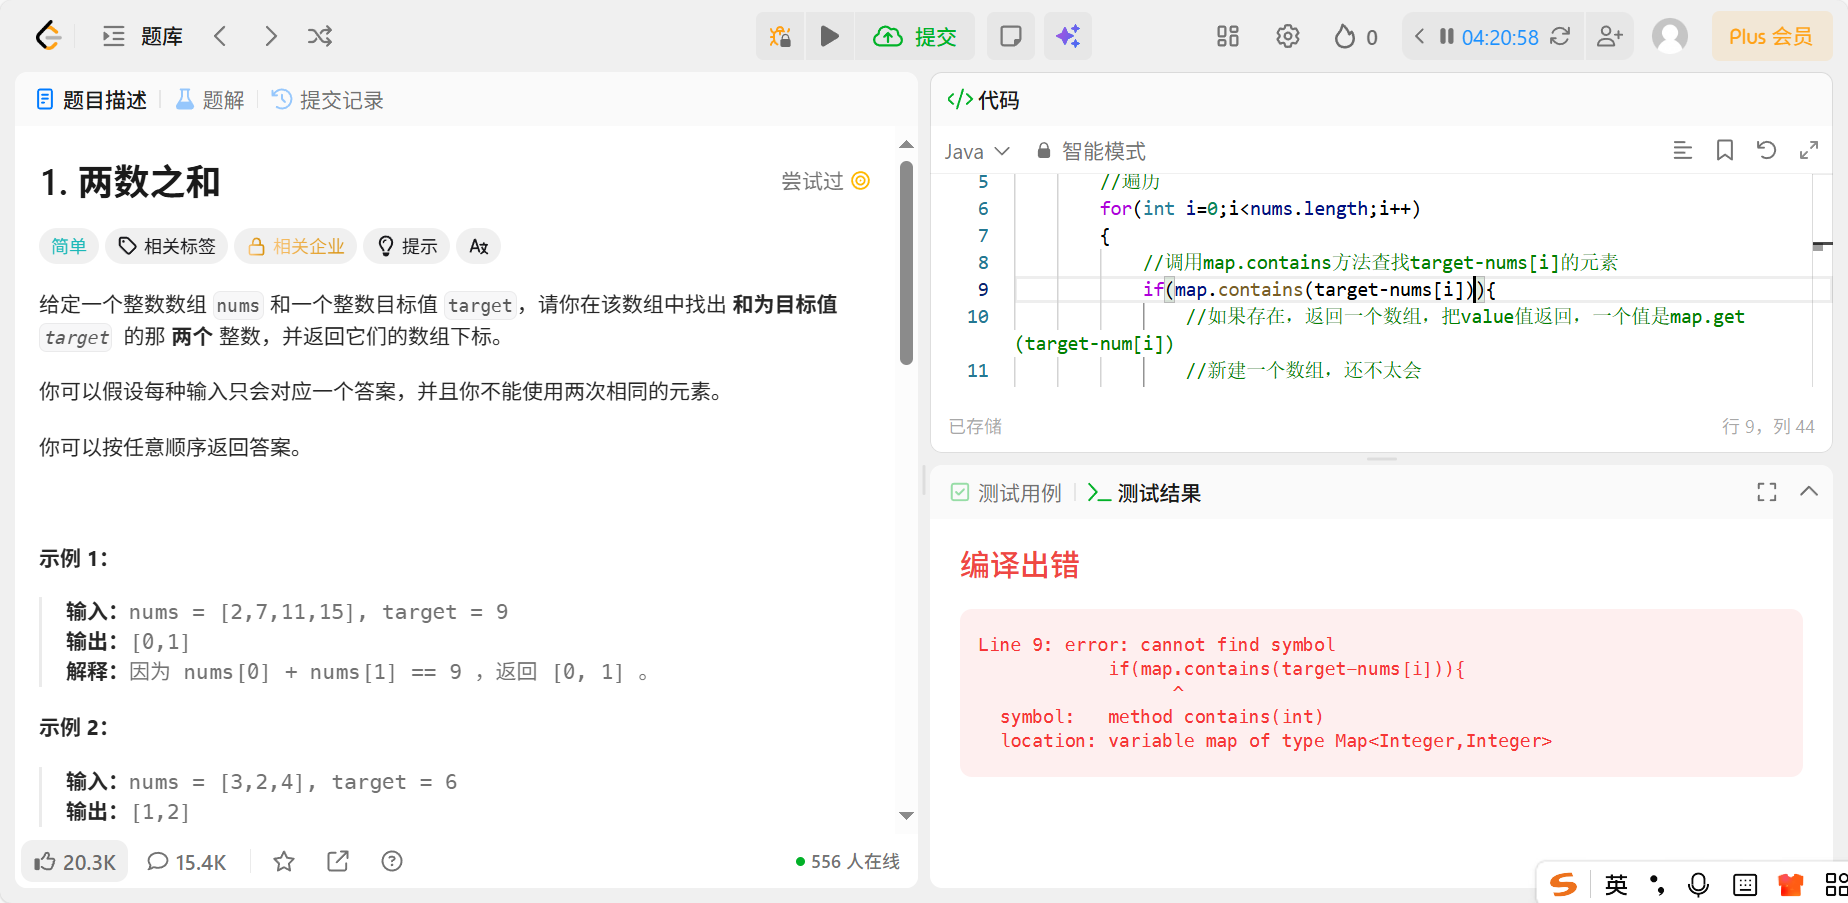
Task: Click code line 9 in editor
Action: pos(1414,290)
